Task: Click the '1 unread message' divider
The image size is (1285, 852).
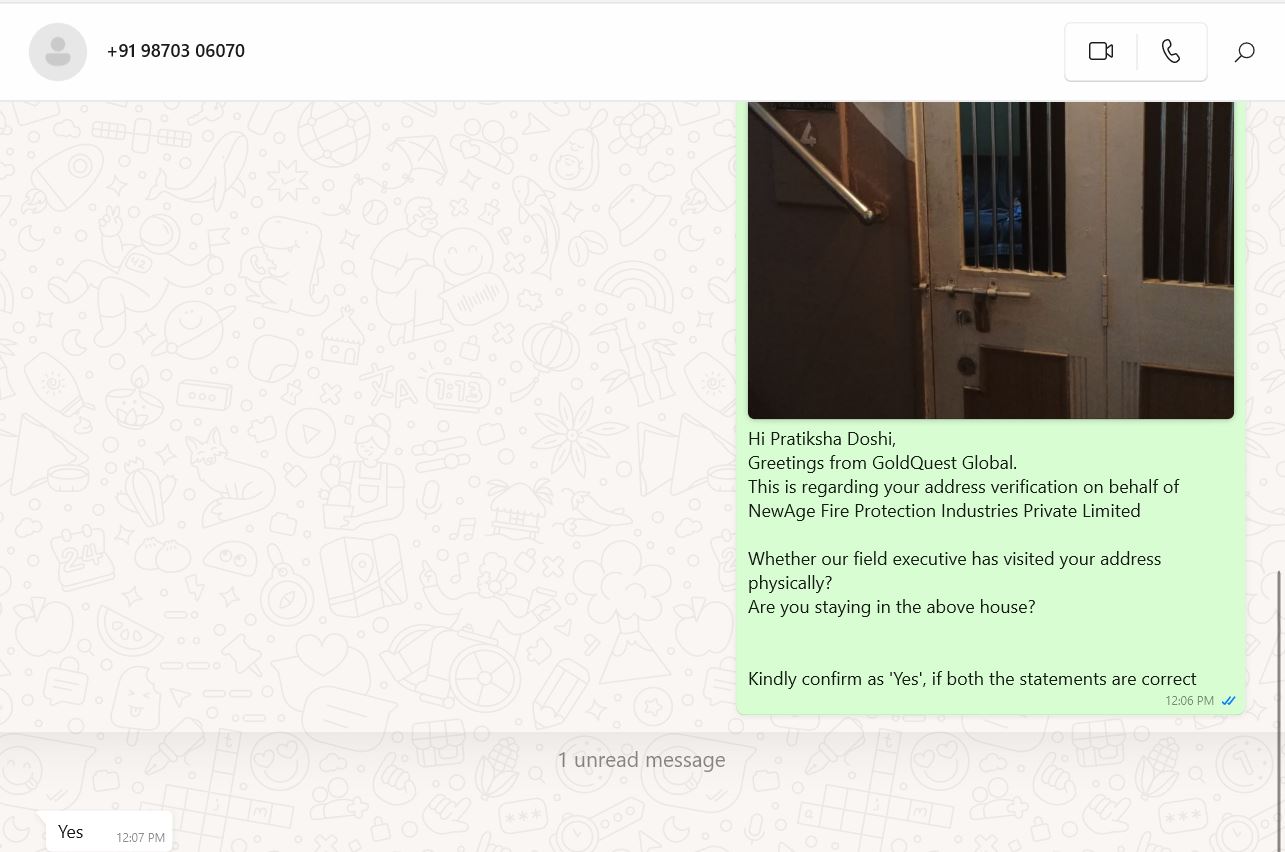Action: coord(641,760)
